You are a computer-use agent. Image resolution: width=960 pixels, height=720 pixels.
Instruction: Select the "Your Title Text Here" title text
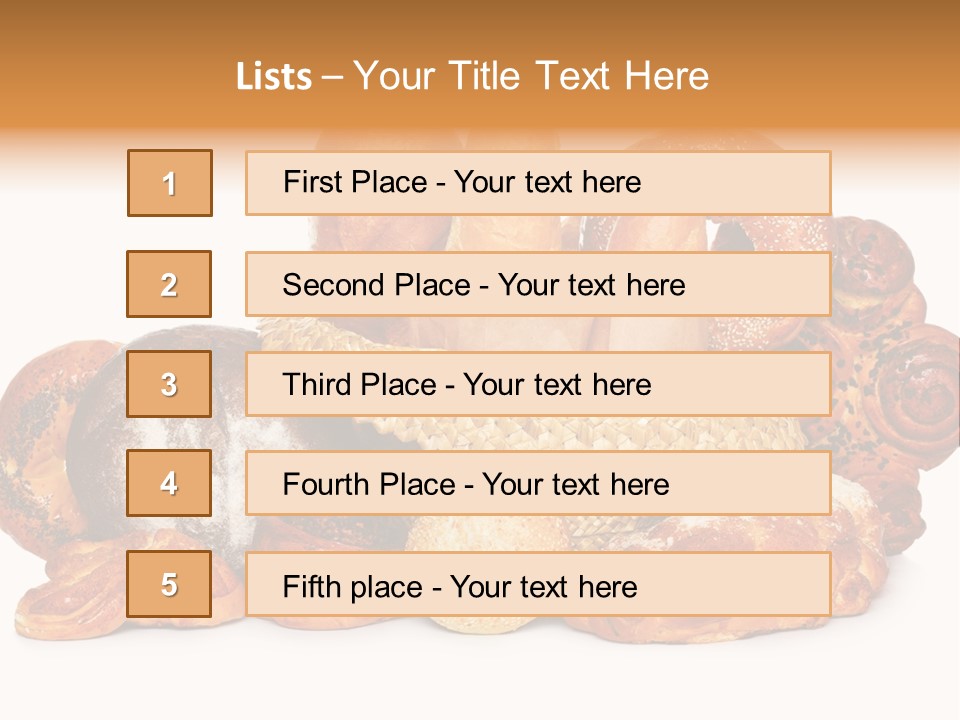(531, 76)
